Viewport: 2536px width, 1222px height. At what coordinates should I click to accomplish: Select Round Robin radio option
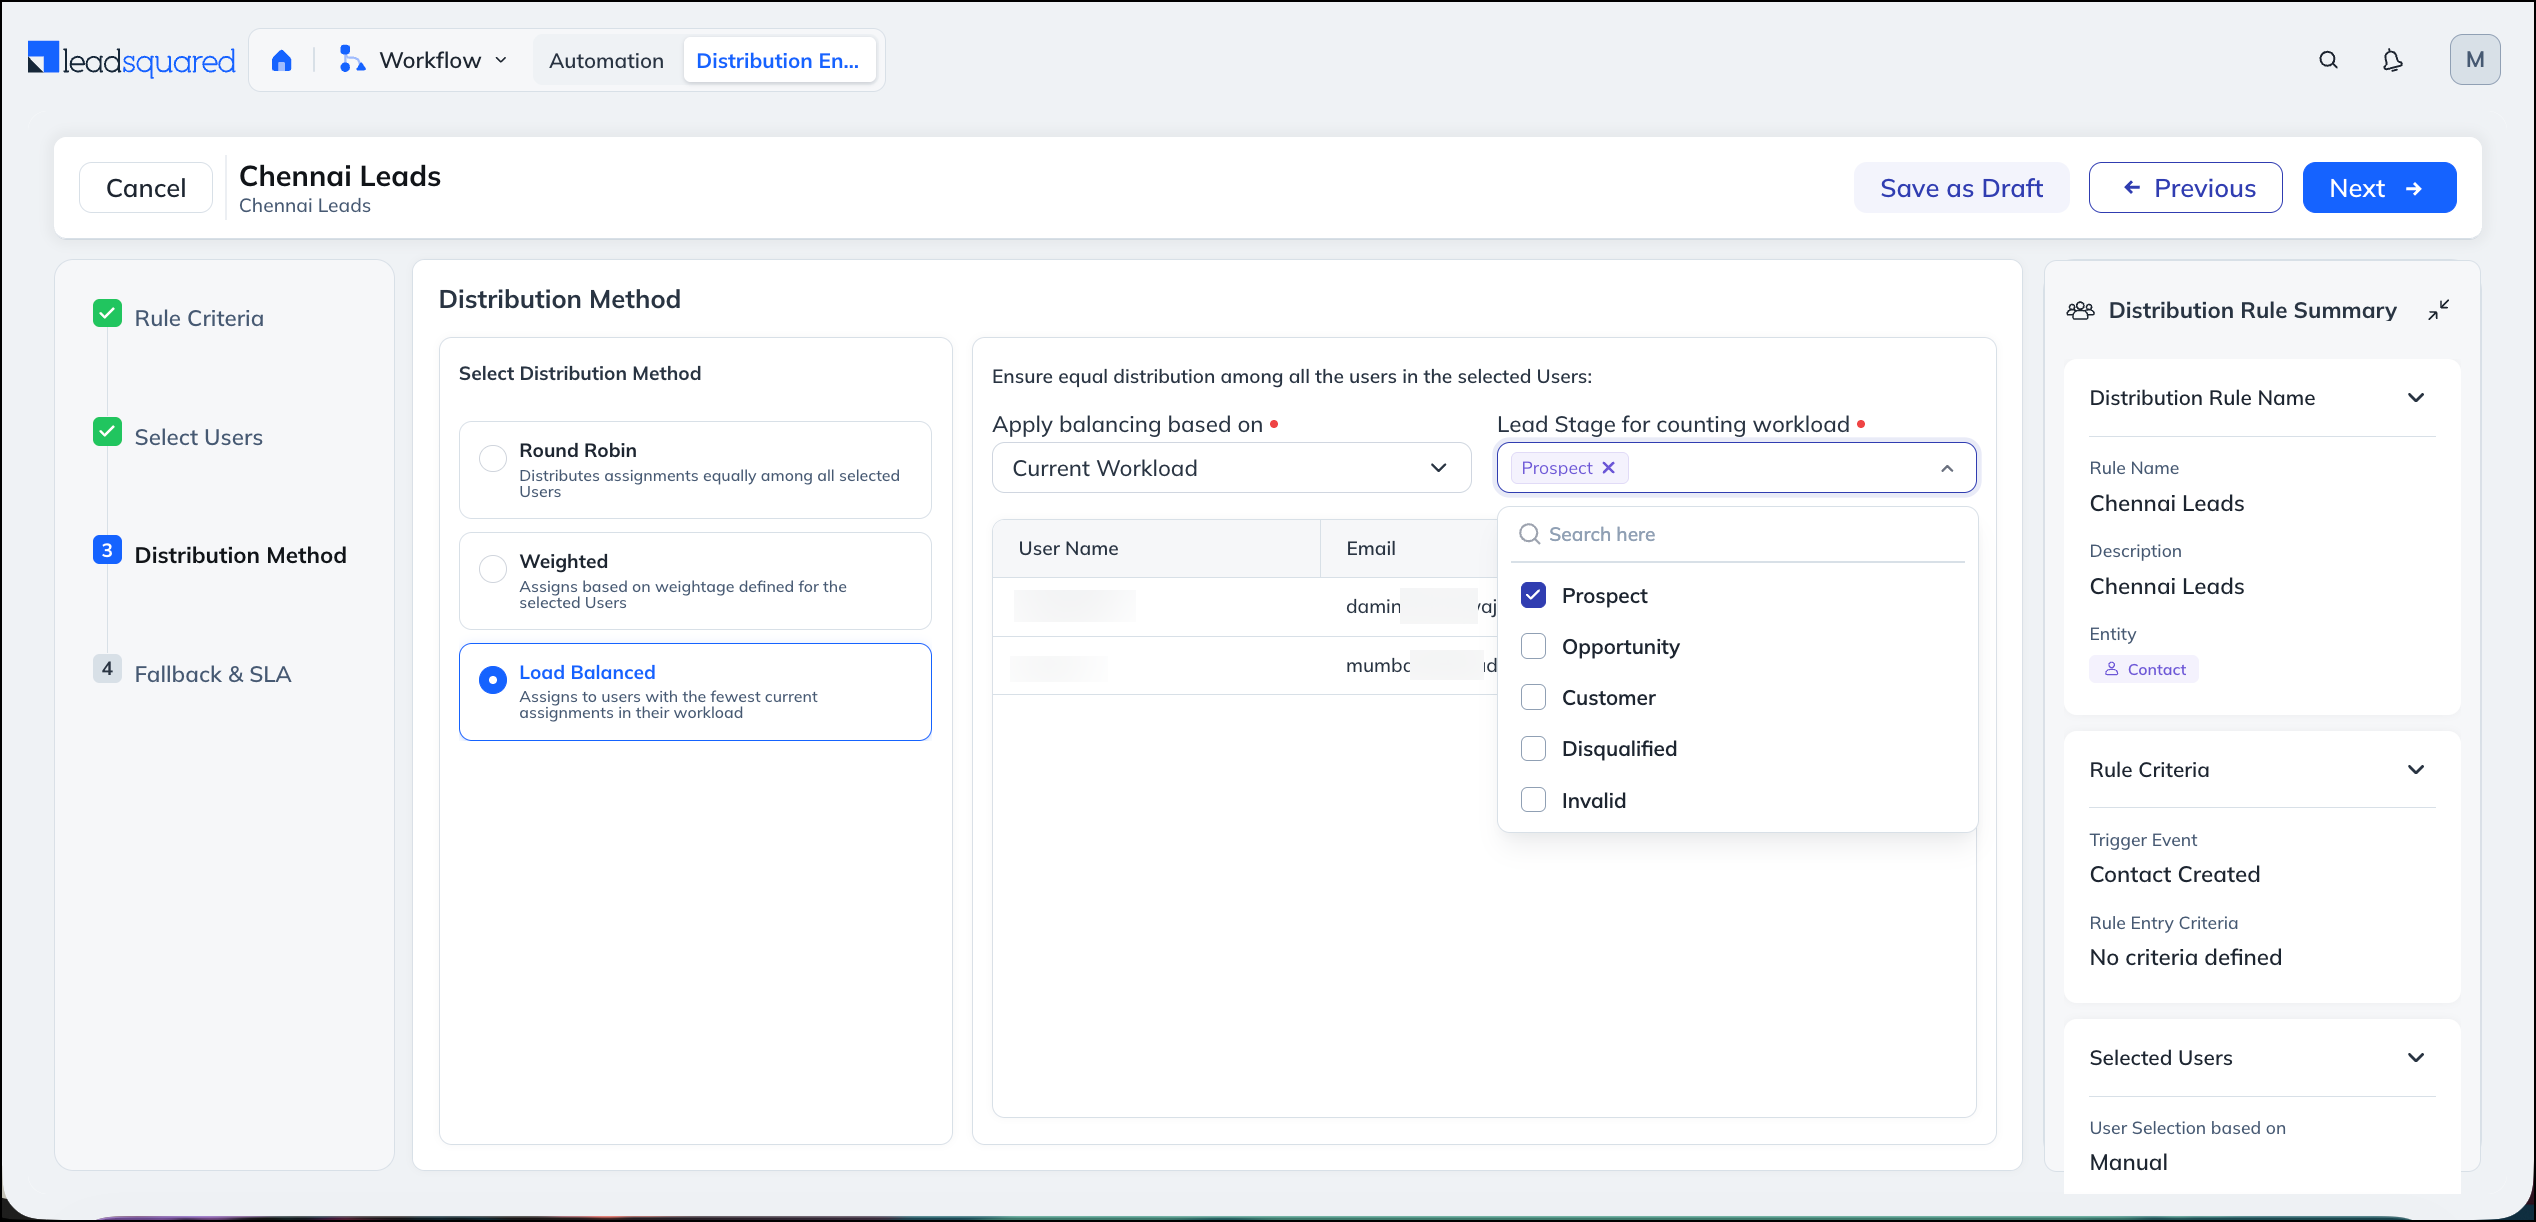click(x=493, y=459)
